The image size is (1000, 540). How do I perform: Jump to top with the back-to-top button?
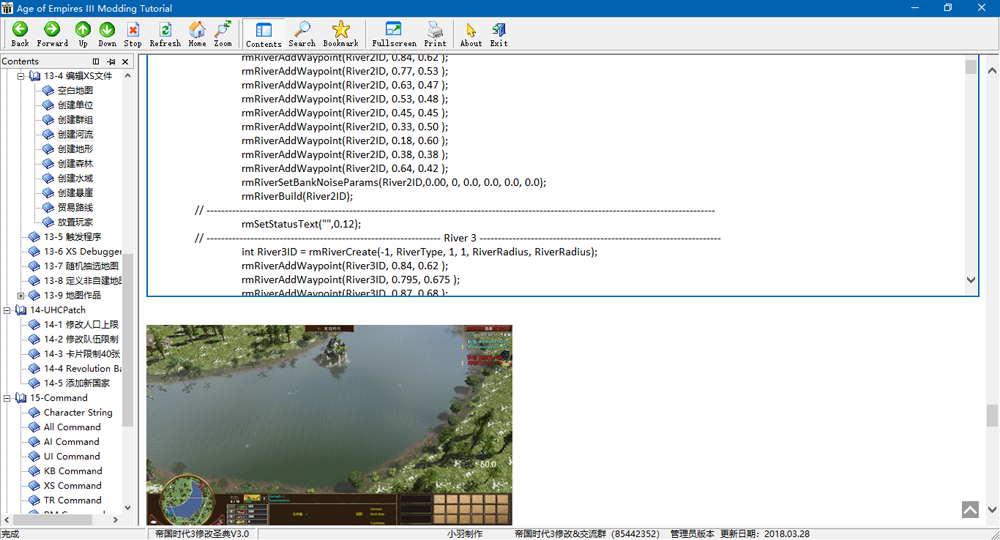click(970, 509)
